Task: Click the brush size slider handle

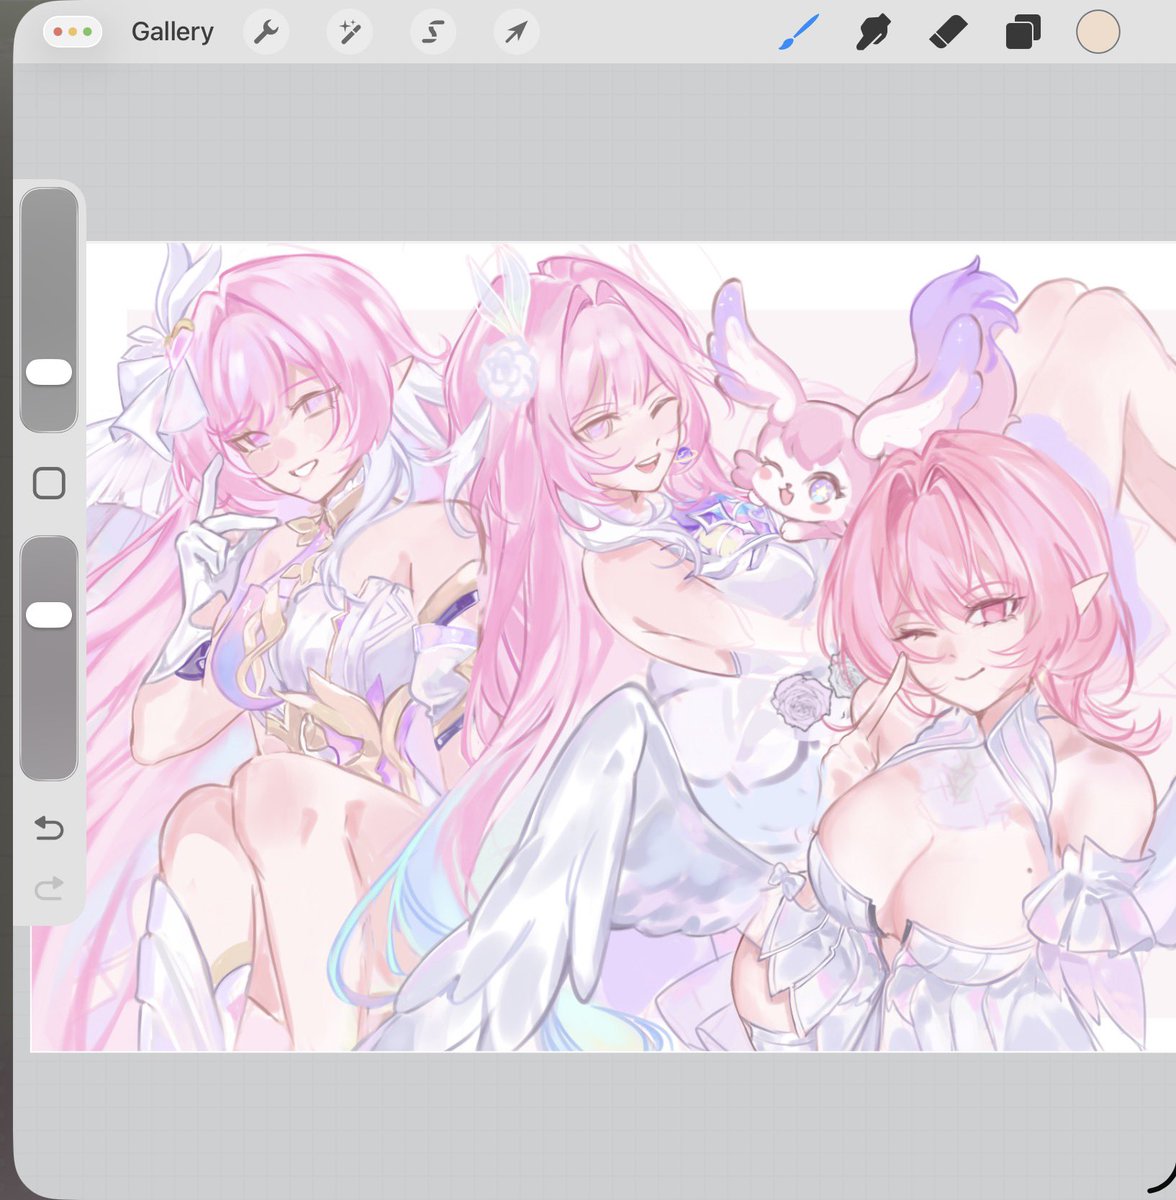Action: [x=49, y=372]
